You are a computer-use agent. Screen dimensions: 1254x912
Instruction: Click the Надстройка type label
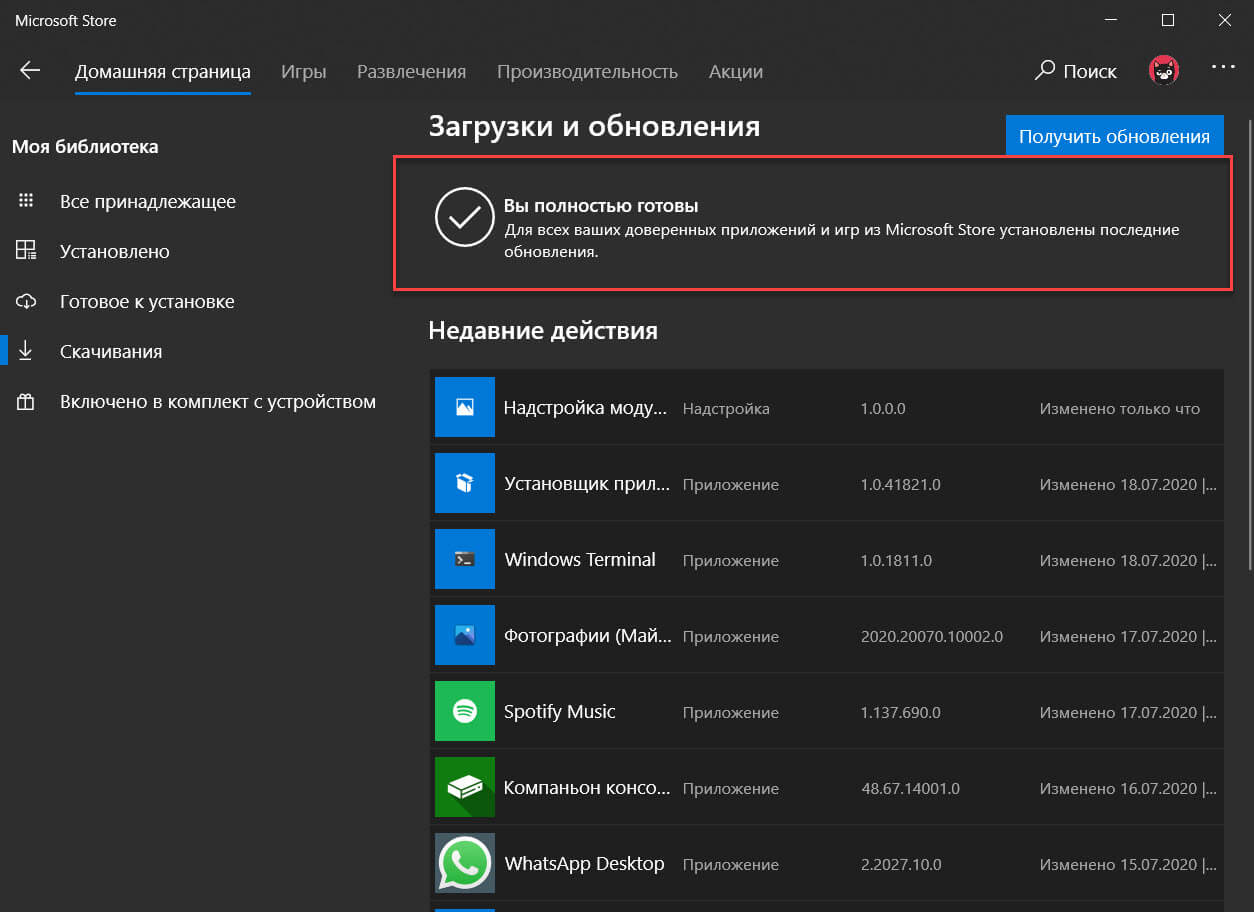726,408
